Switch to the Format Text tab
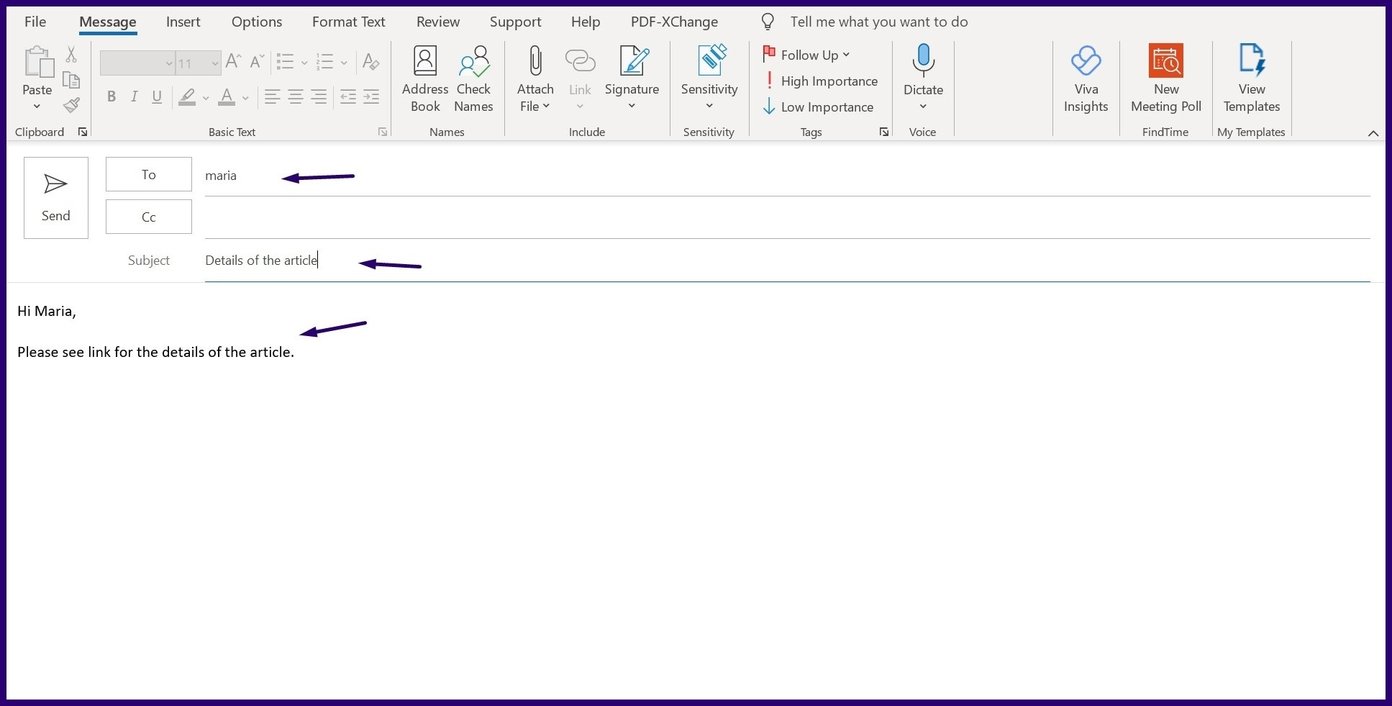 tap(348, 21)
